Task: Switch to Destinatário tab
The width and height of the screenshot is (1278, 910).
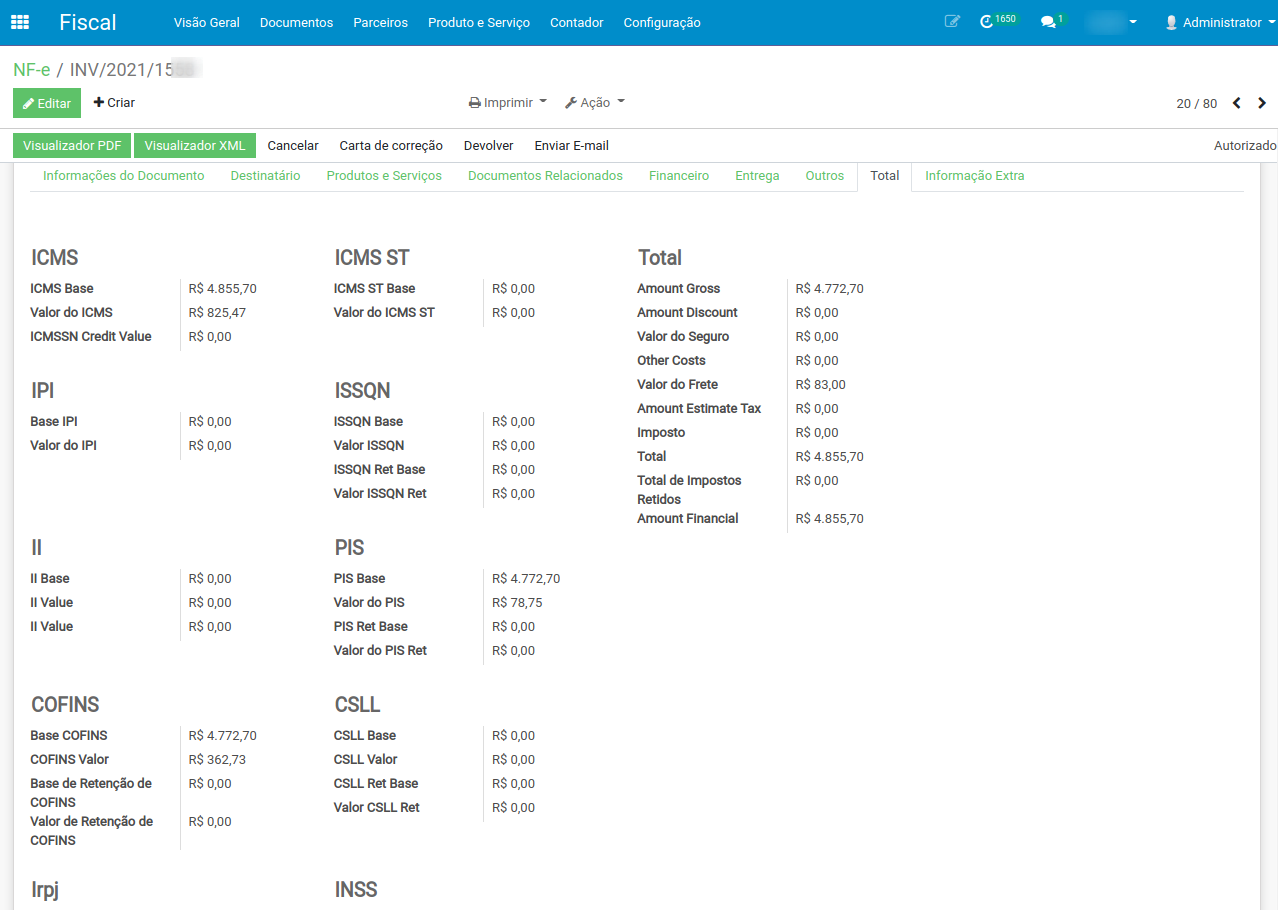Action: click(265, 176)
